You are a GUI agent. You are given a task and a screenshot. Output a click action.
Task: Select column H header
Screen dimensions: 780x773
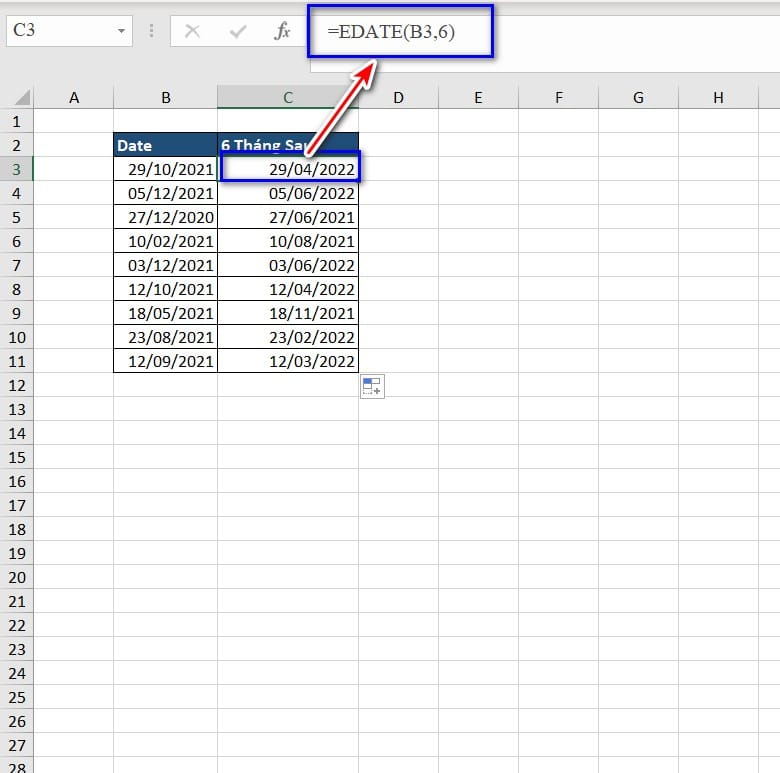click(x=718, y=97)
